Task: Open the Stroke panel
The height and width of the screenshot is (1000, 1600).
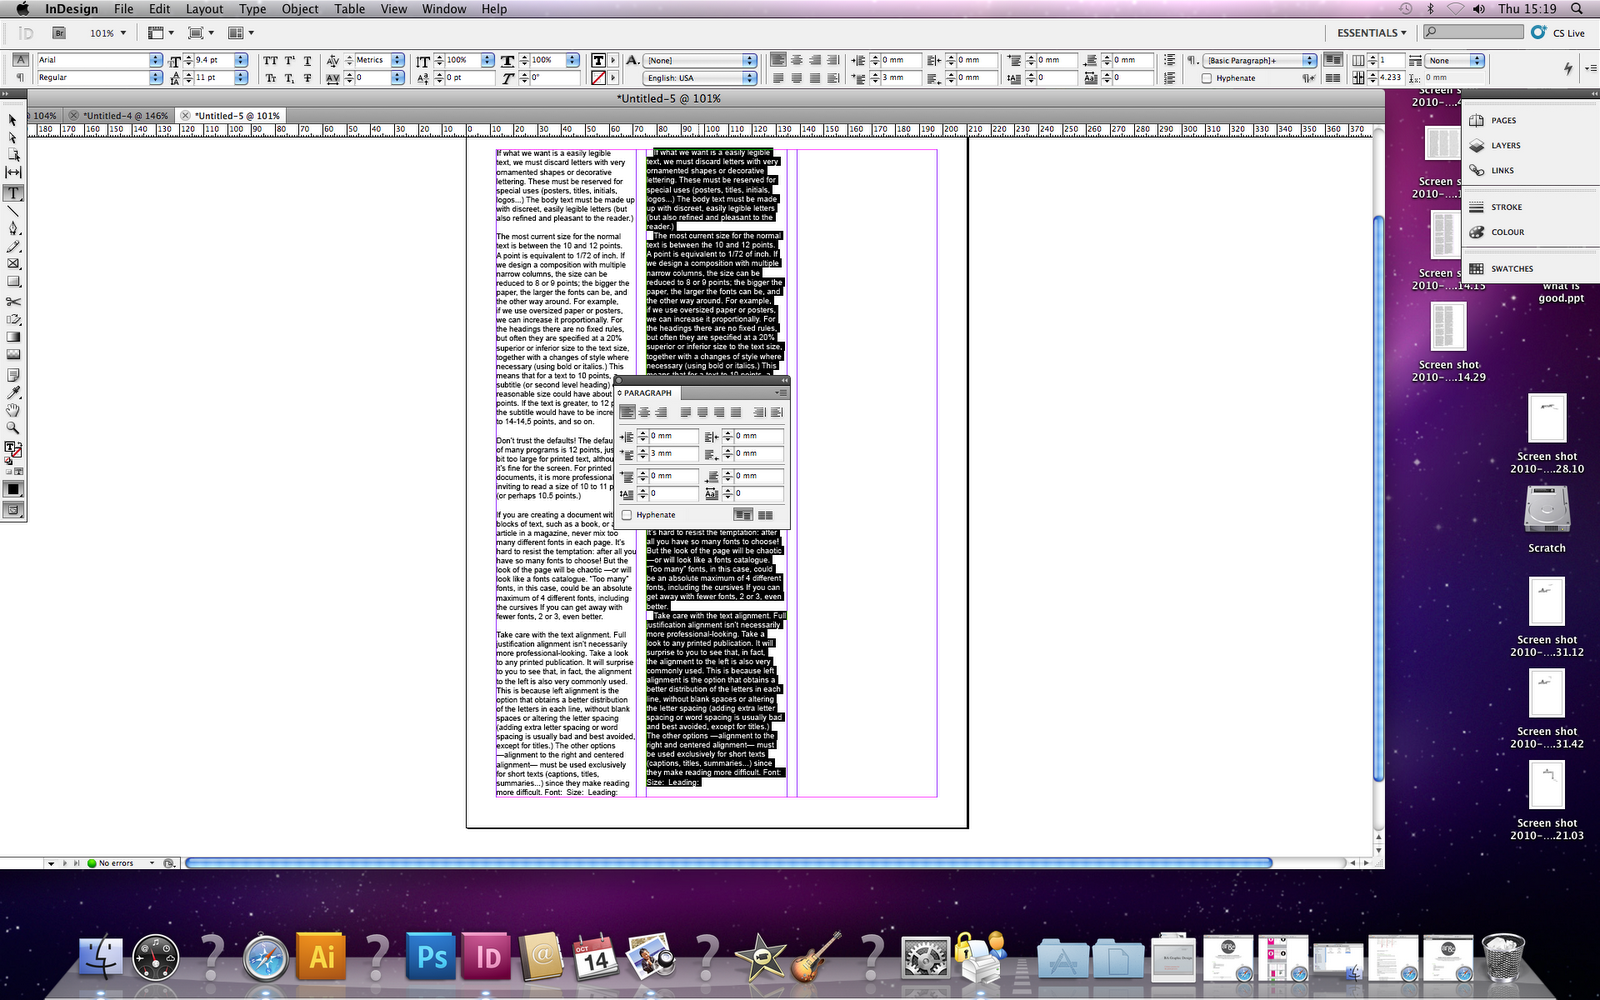Action: click(x=1503, y=207)
